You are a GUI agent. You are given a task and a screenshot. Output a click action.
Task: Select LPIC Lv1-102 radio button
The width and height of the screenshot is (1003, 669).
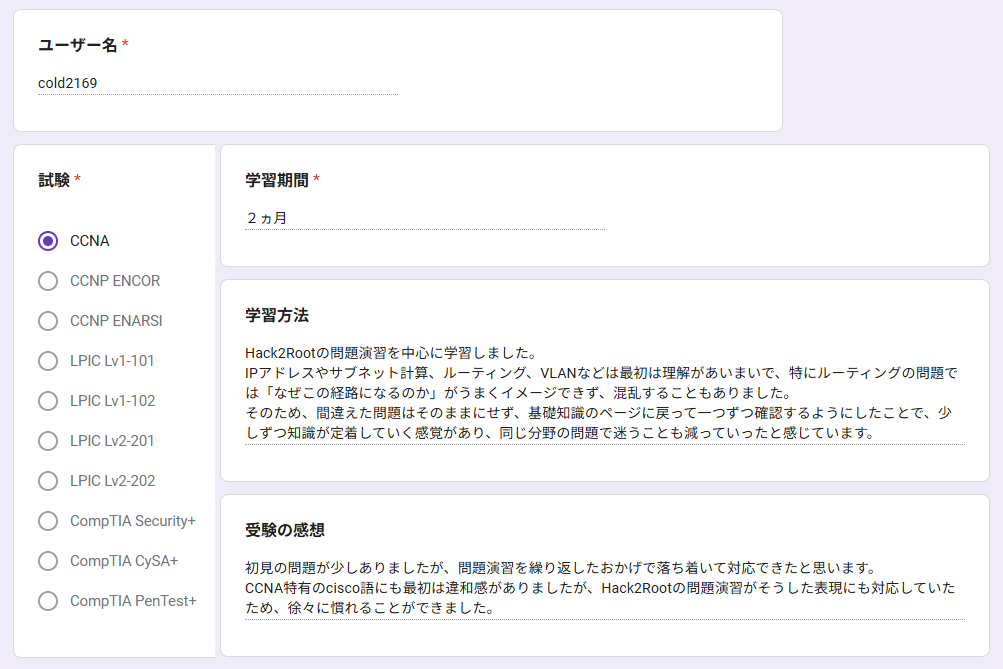point(48,401)
